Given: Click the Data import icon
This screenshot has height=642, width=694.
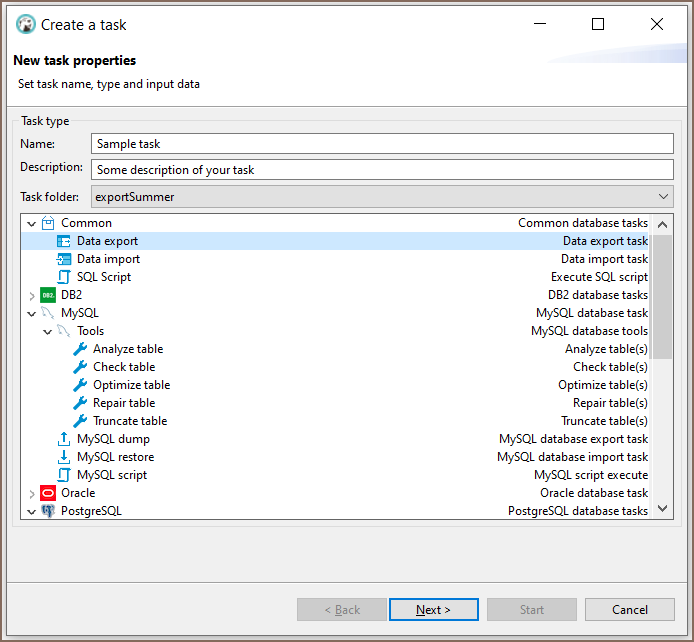Looking at the screenshot, I should click(x=64, y=259).
